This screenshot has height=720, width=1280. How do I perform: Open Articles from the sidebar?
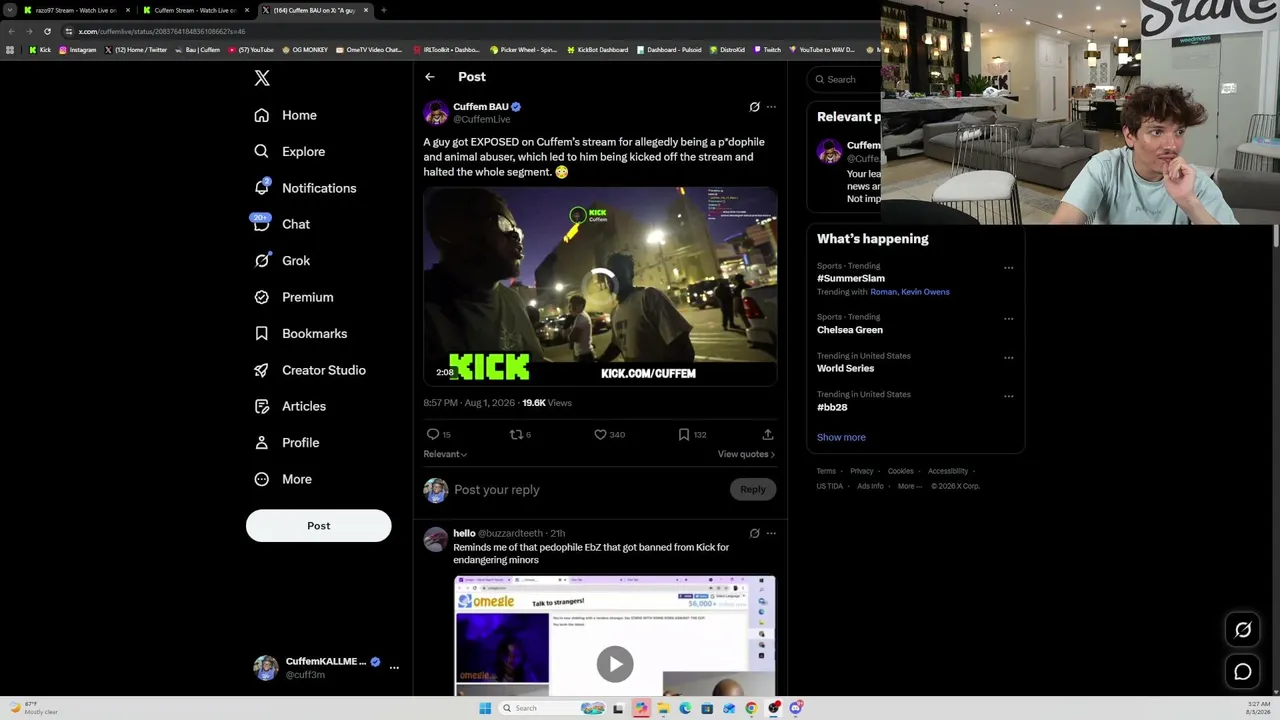[289, 406]
